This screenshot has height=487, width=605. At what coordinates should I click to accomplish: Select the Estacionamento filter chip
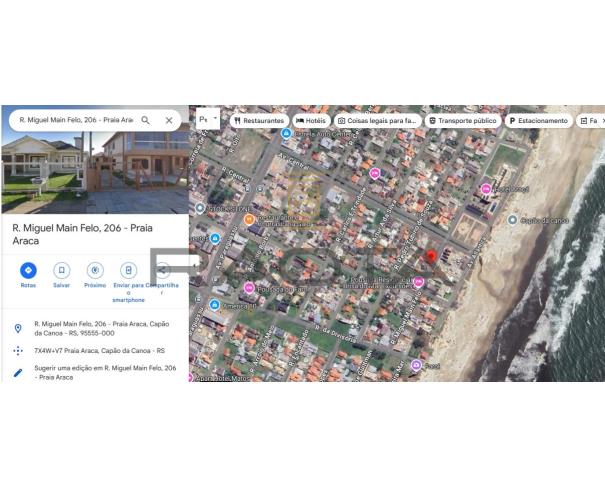tap(539, 121)
